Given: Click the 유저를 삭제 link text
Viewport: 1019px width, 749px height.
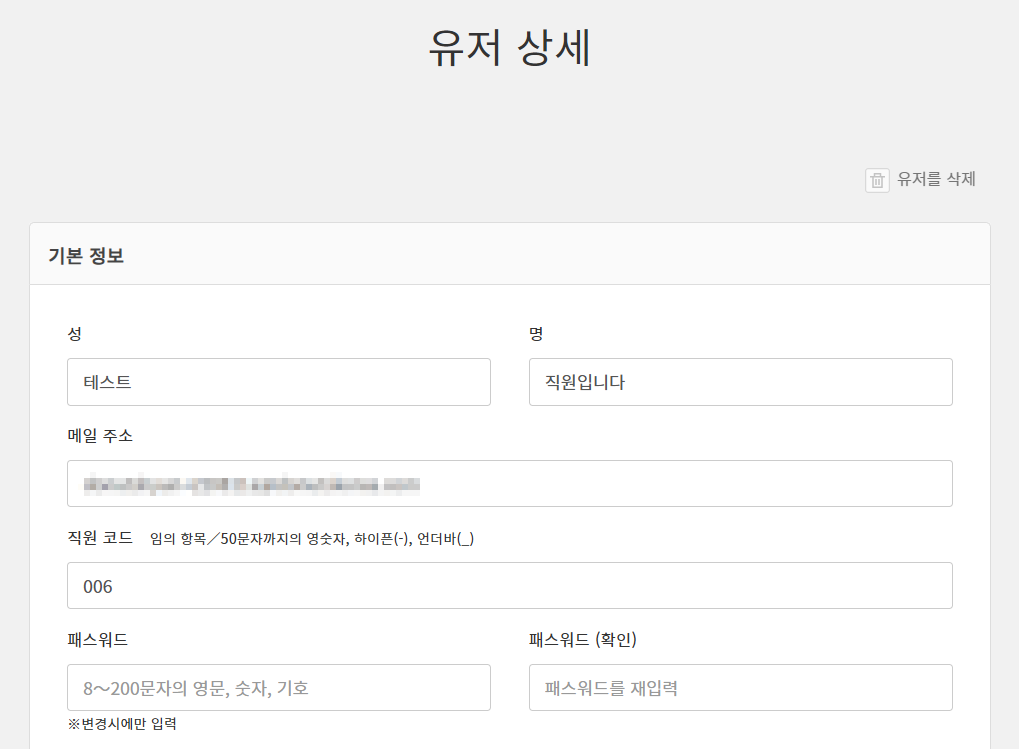Looking at the screenshot, I should click(x=936, y=179).
